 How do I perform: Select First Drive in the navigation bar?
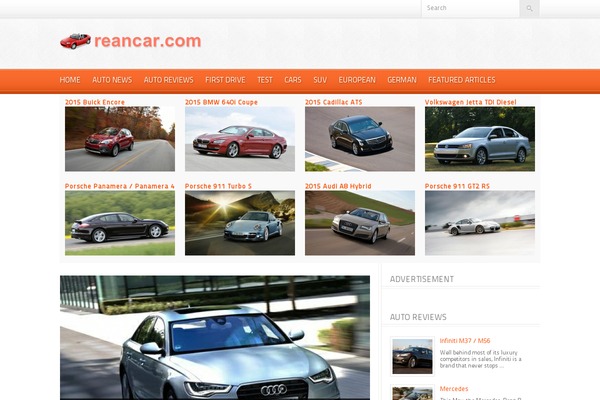pyautogui.click(x=225, y=80)
